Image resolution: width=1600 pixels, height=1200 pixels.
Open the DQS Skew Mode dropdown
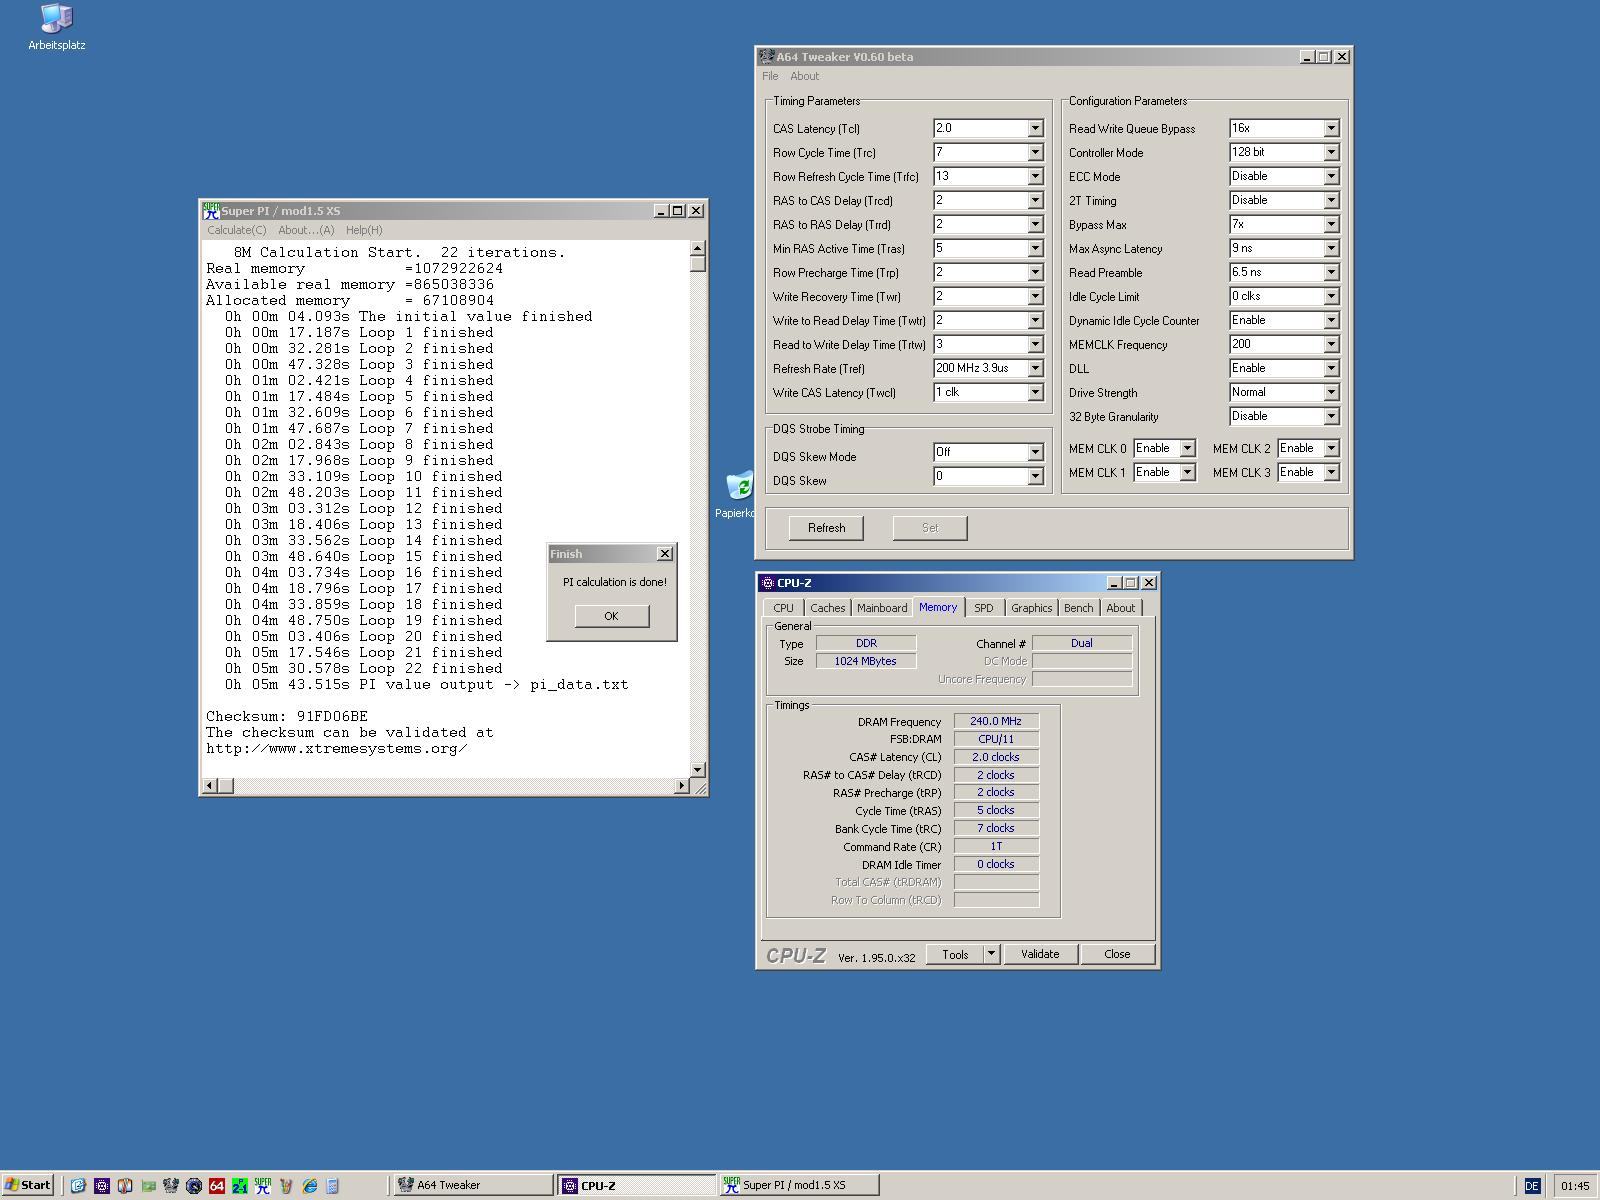[1035, 452]
